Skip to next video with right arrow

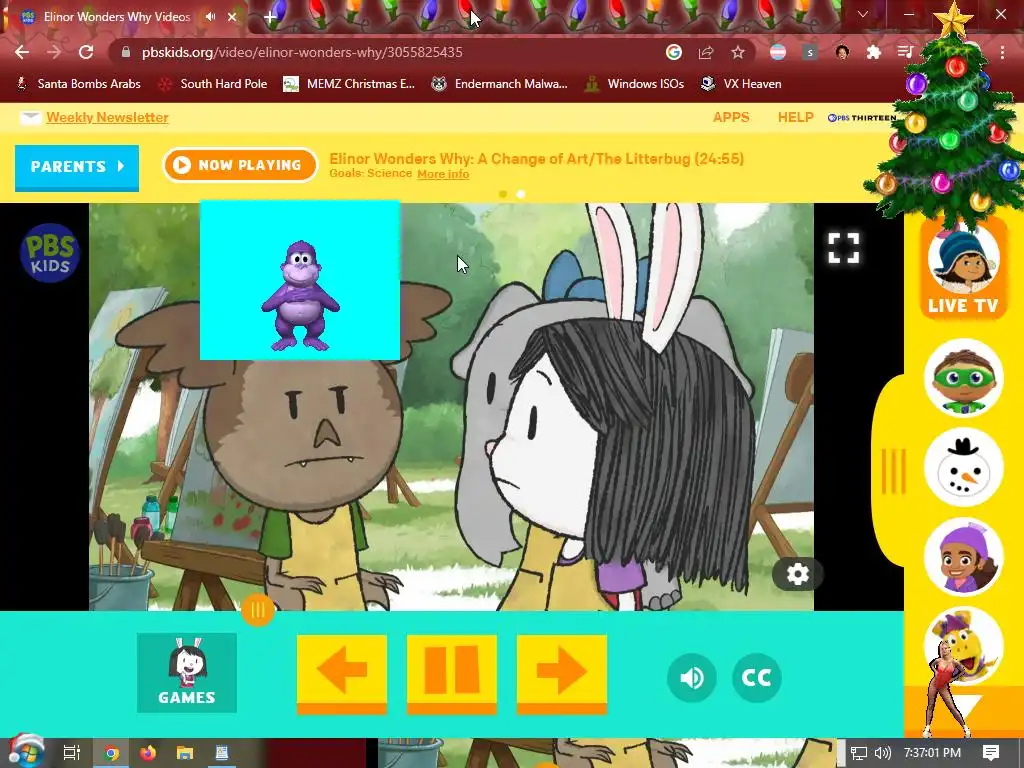pos(562,673)
